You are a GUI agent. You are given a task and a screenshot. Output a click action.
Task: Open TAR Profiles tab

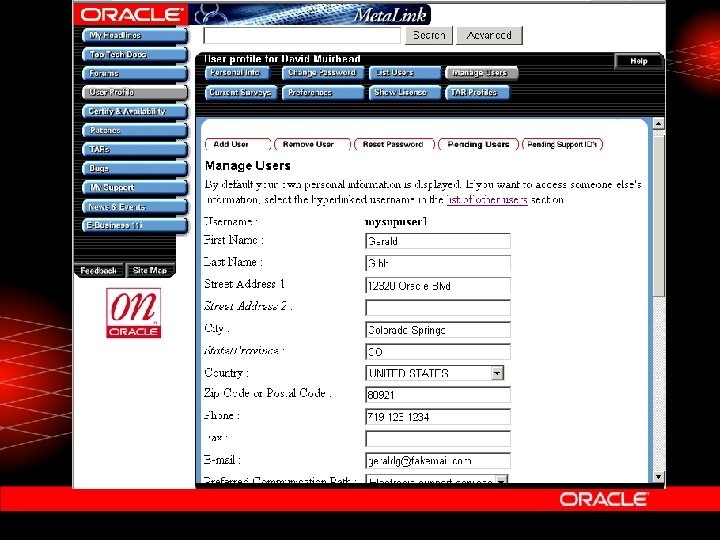tap(477, 93)
